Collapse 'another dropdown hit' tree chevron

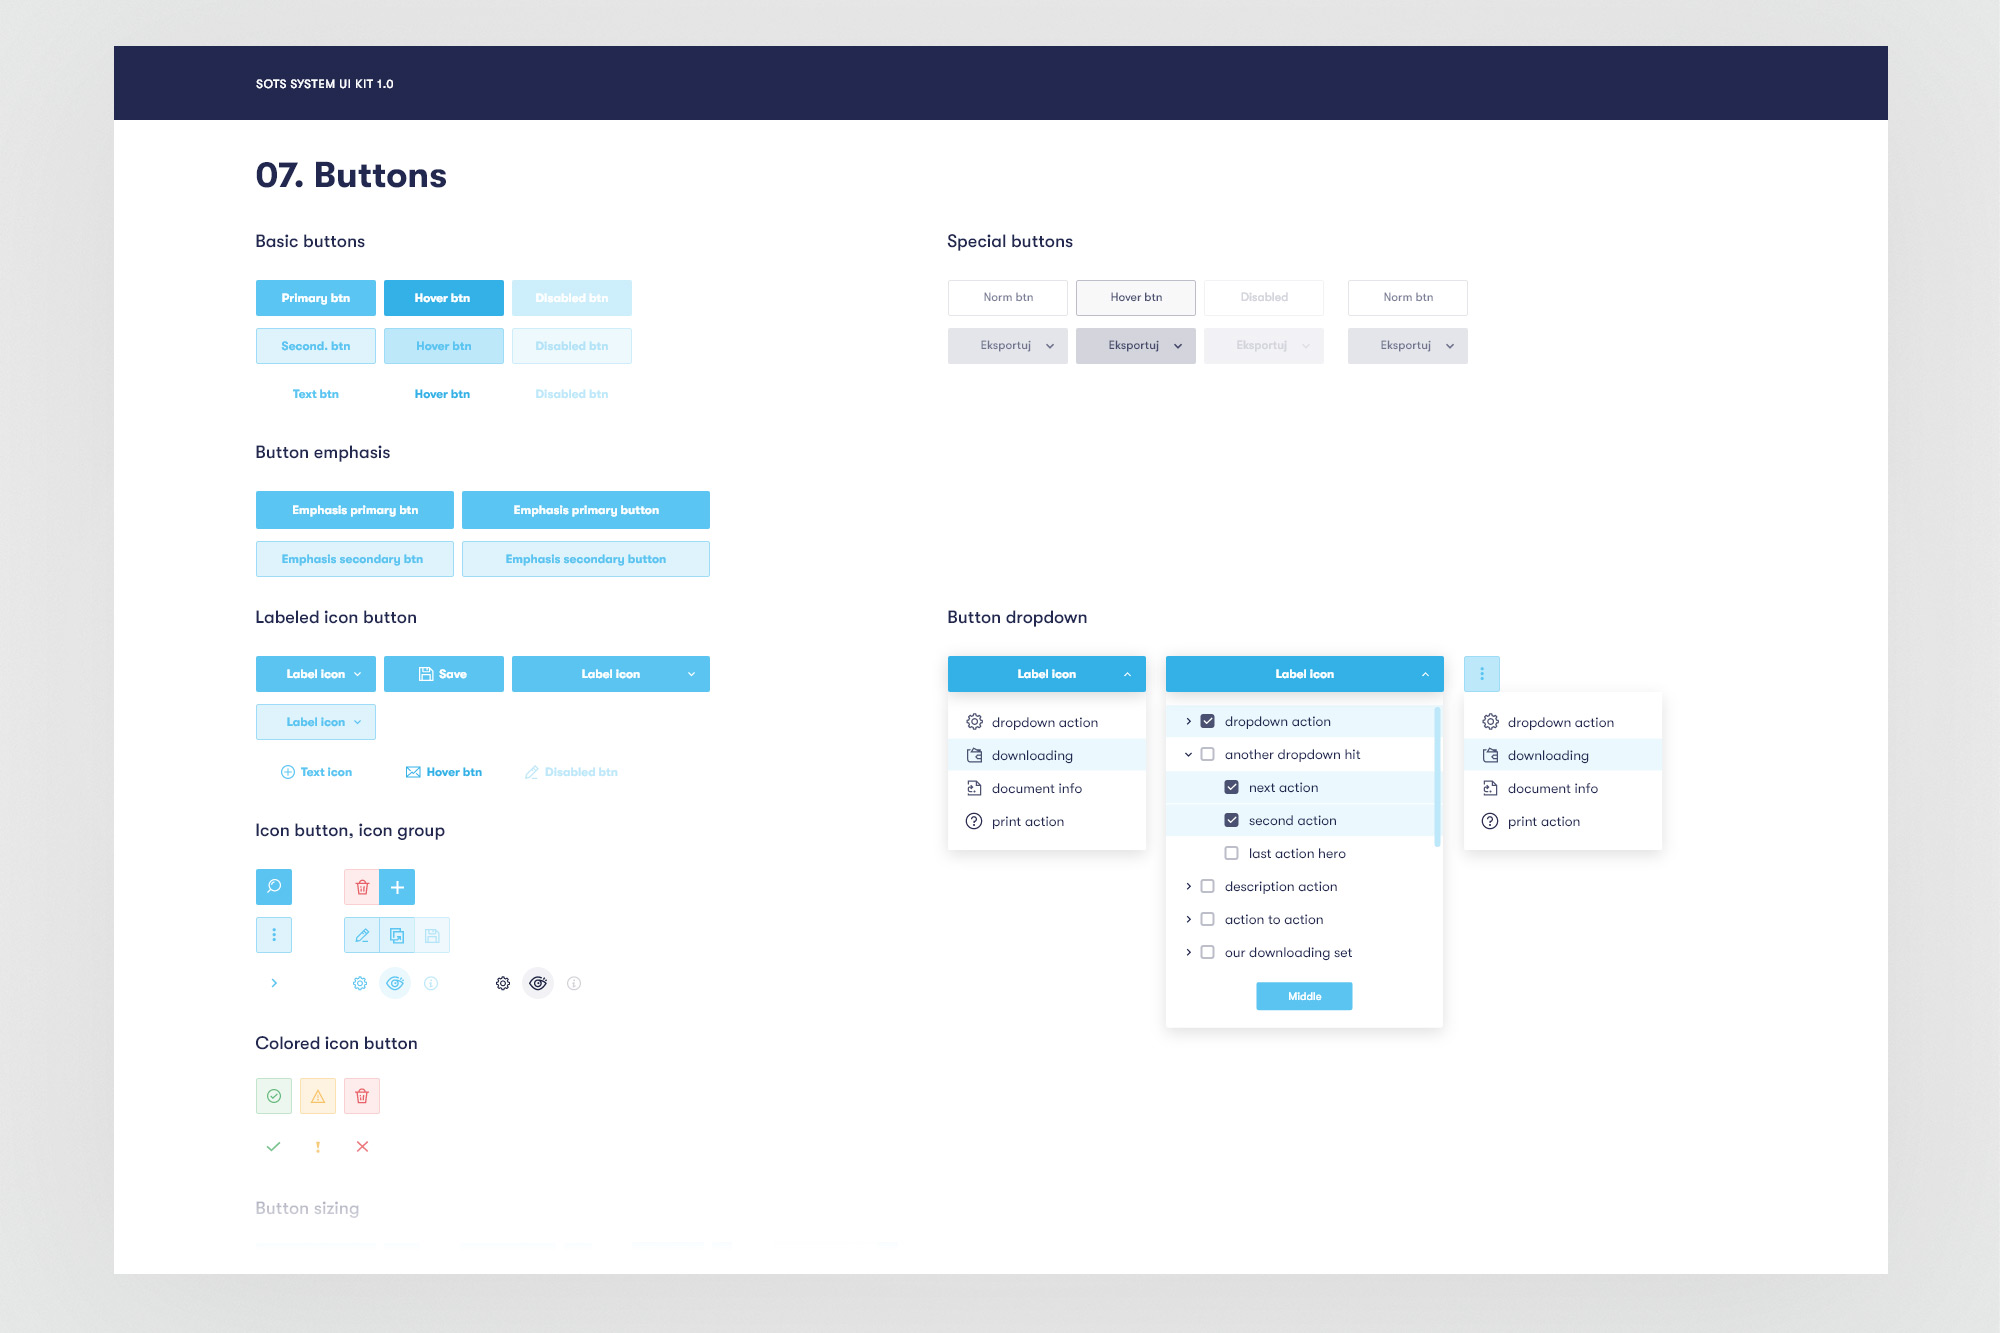coord(1188,754)
